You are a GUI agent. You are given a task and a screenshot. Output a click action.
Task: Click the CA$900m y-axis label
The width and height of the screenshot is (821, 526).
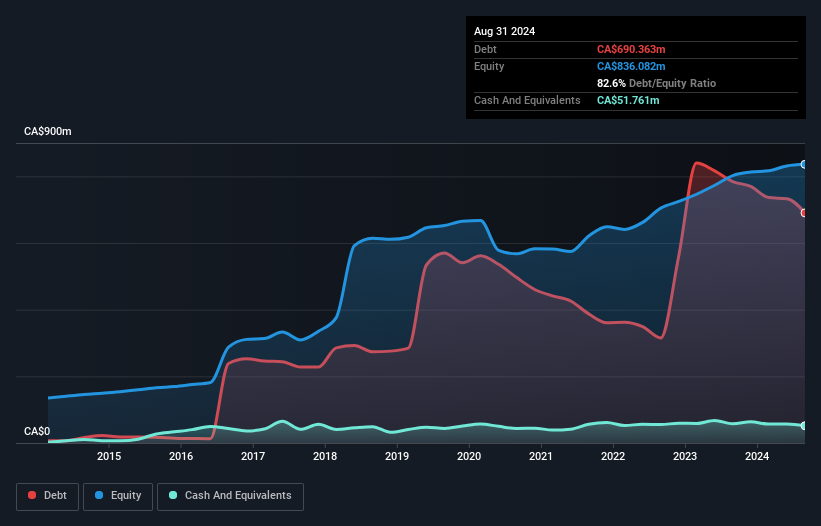(x=48, y=131)
